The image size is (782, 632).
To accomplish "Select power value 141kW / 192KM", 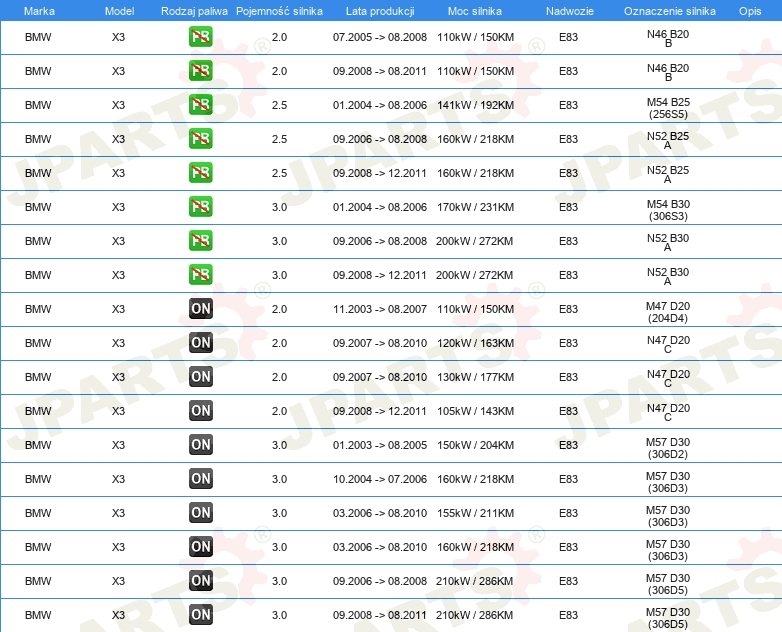I will [475, 105].
